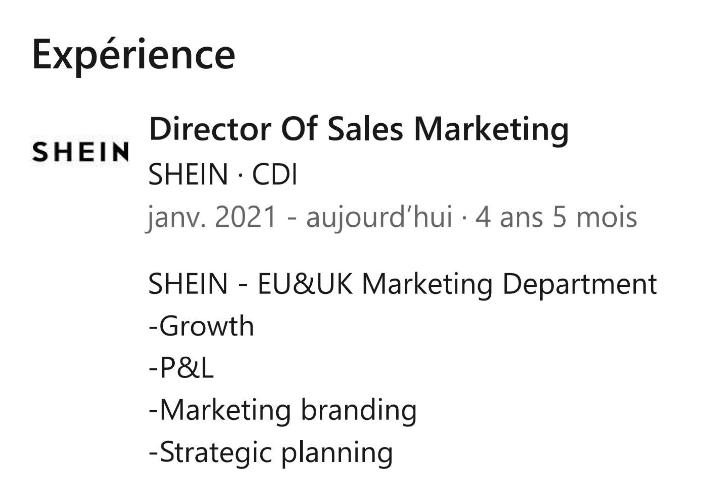The height and width of the screenshot is (485, 721).
Task: Click the -Strategic planning bullet line
Action: click(x=271, y=453)
